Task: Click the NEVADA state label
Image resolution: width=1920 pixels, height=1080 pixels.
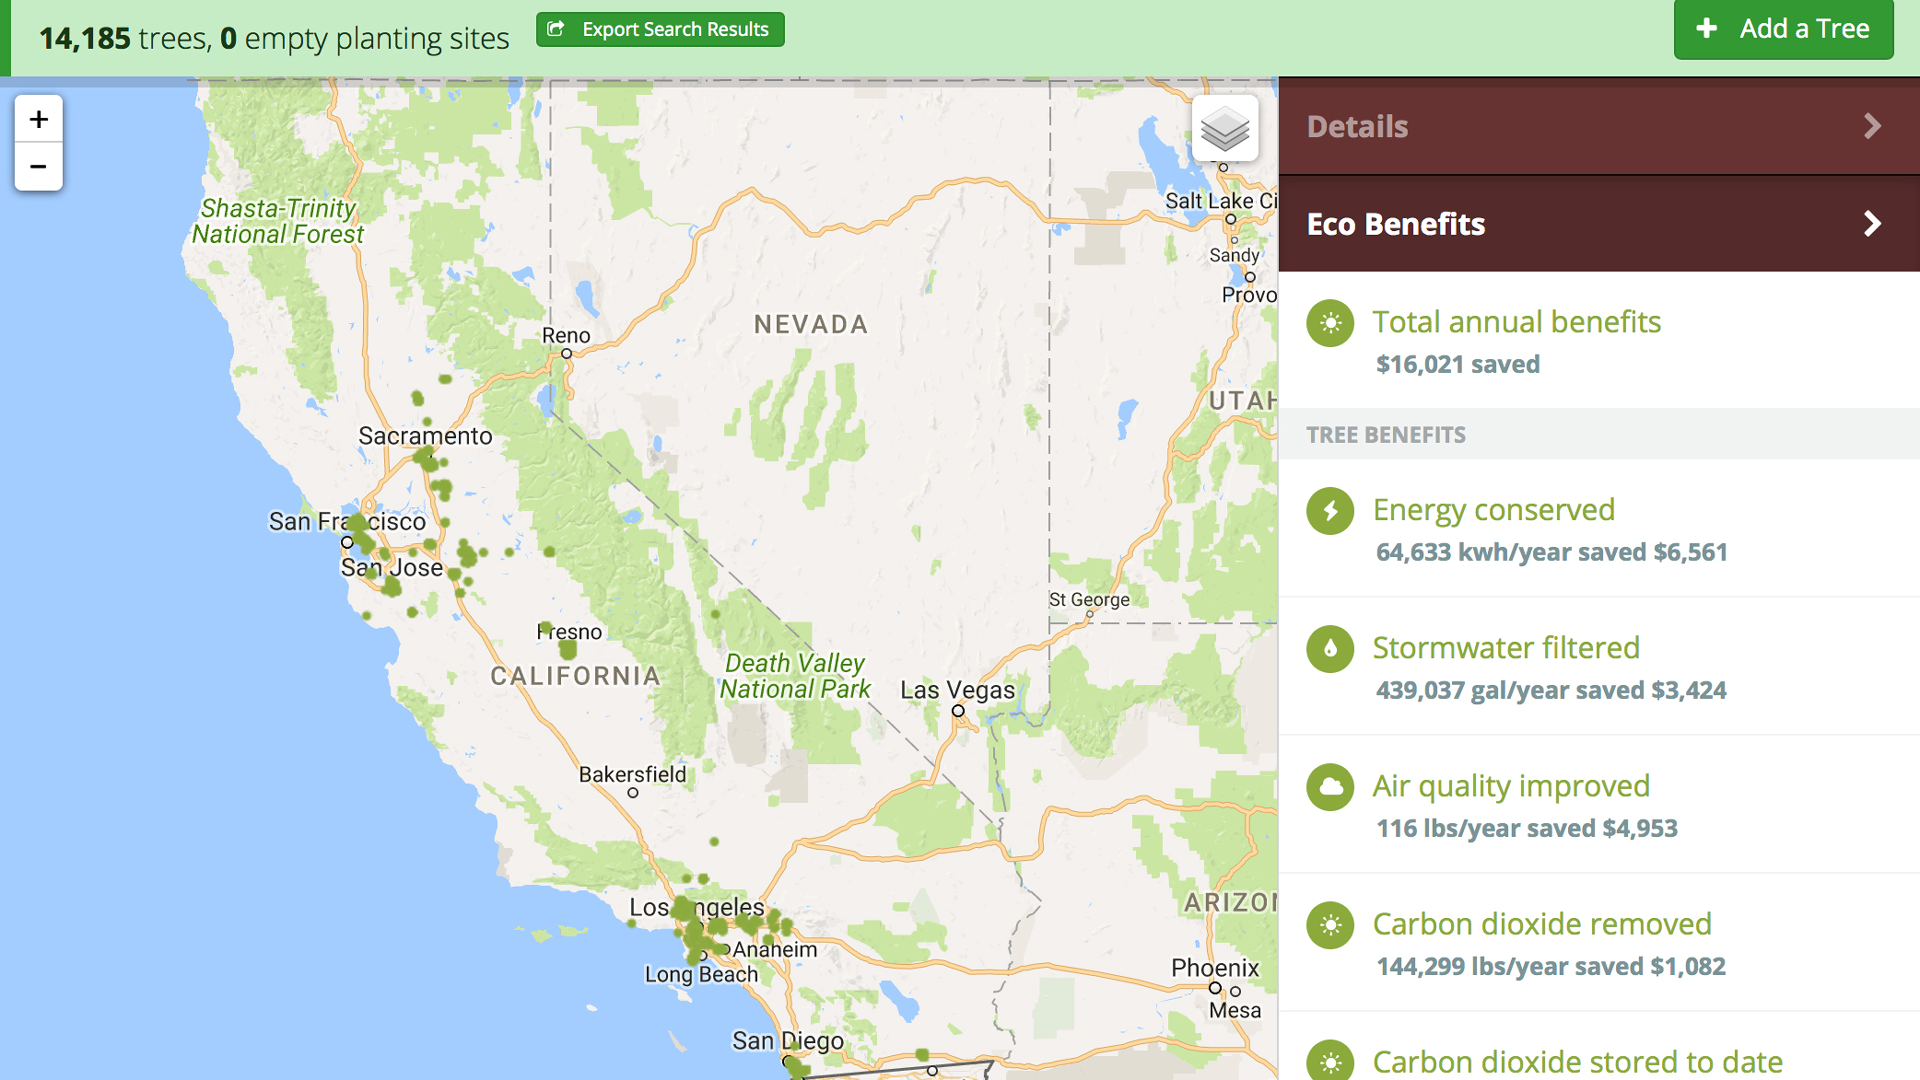Action: pyautogui.click(x=811, y=324)
